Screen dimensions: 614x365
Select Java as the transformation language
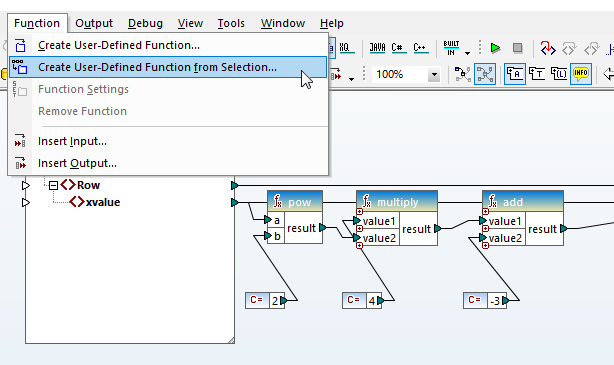377,48
